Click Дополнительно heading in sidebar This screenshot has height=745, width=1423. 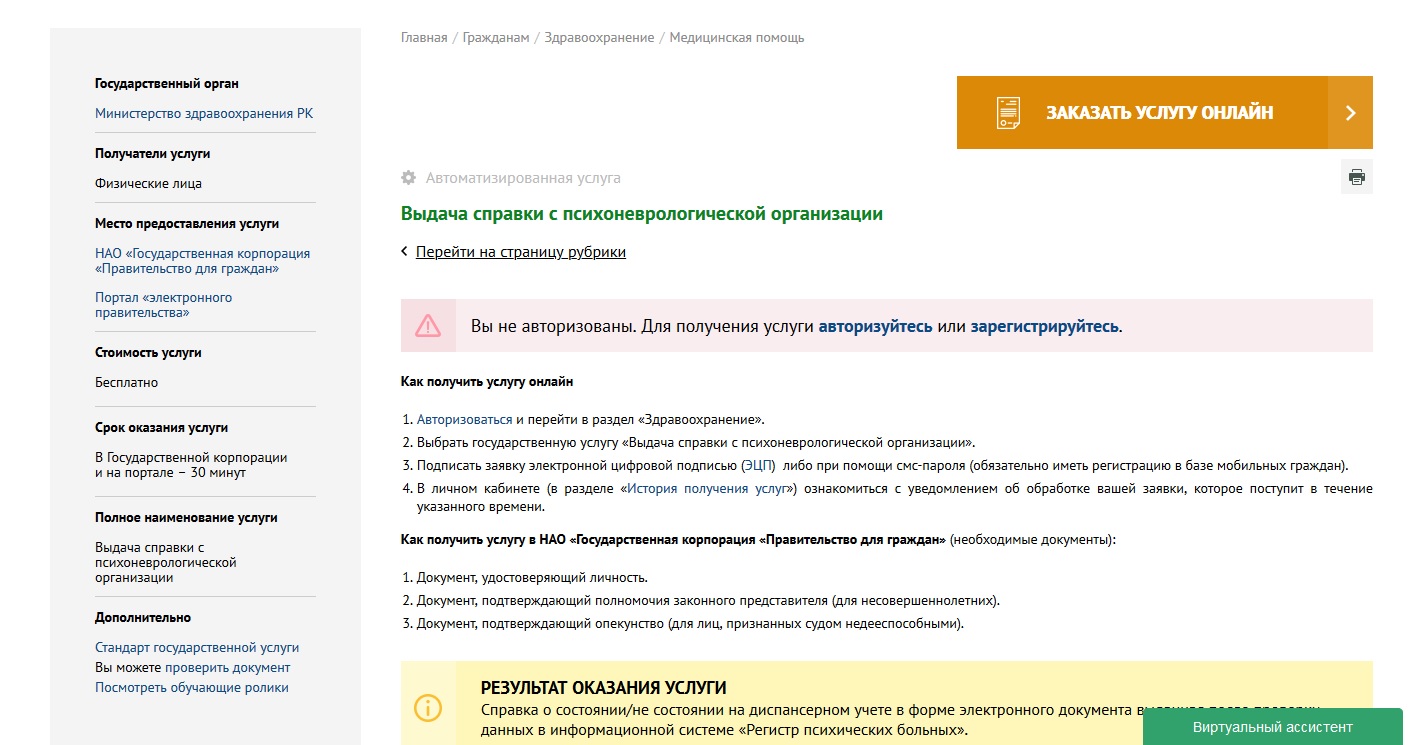click(143, 618)
